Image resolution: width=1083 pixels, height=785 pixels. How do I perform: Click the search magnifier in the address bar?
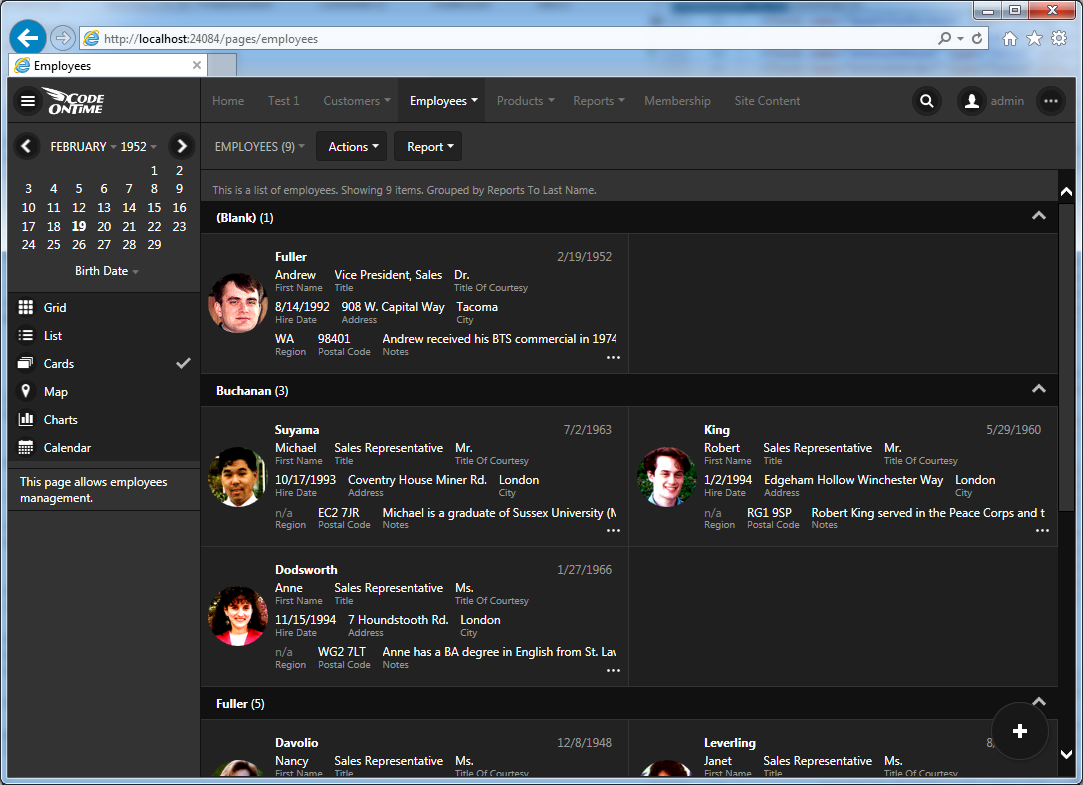[x=944, y=39]
